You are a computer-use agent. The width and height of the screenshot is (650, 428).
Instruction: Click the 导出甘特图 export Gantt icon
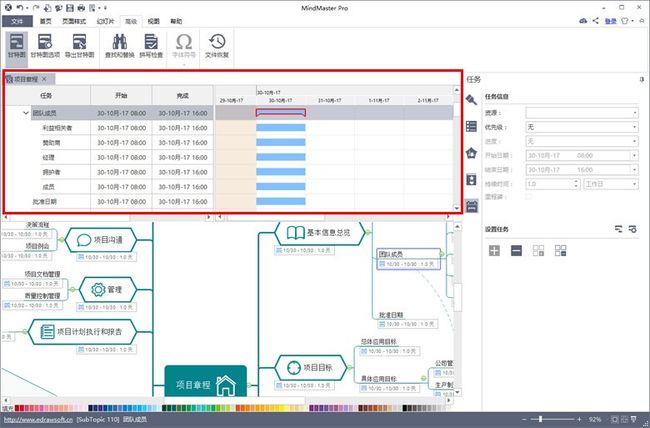click(x=79, y=46)
